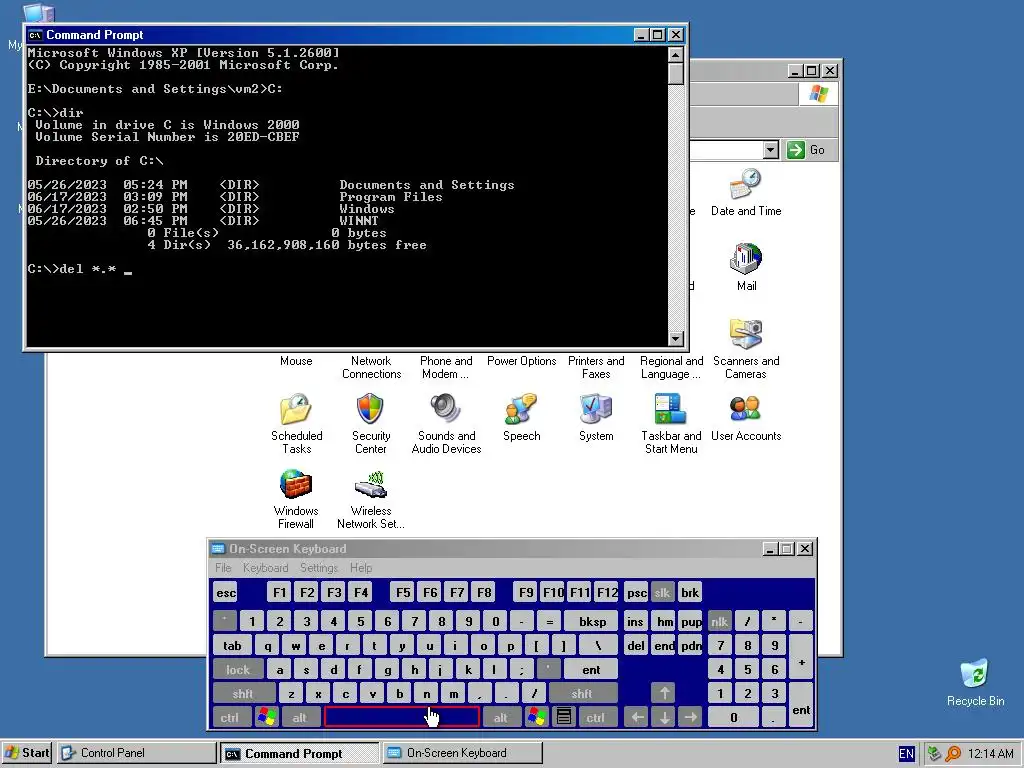Open Security Center icon
This screenshot has width=1024, height=768.
point(370,423)
